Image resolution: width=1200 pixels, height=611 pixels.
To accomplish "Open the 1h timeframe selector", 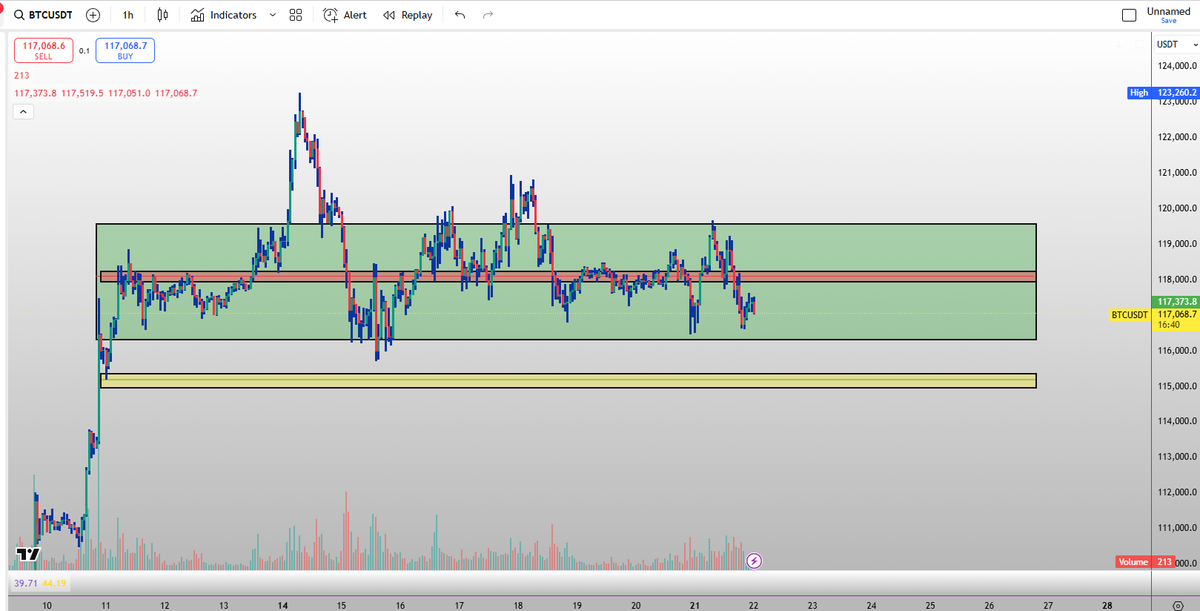I will point(128,15).
